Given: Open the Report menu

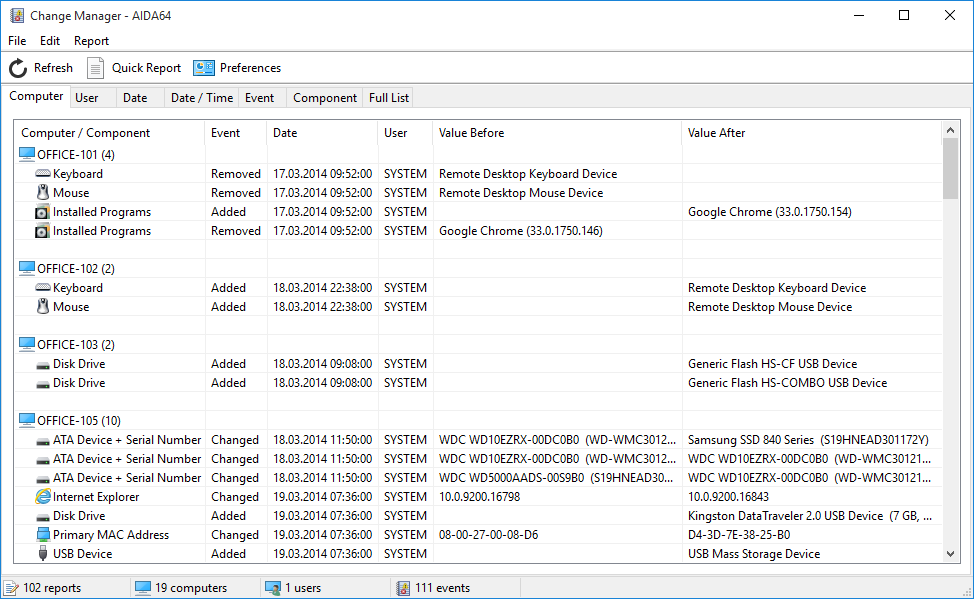Looking at the screenshot, I should coord(91,40).
